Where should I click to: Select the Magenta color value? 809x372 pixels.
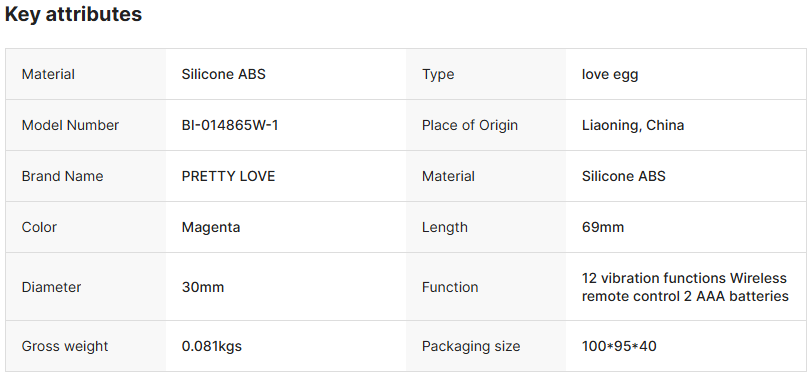(x=211, y=228)
